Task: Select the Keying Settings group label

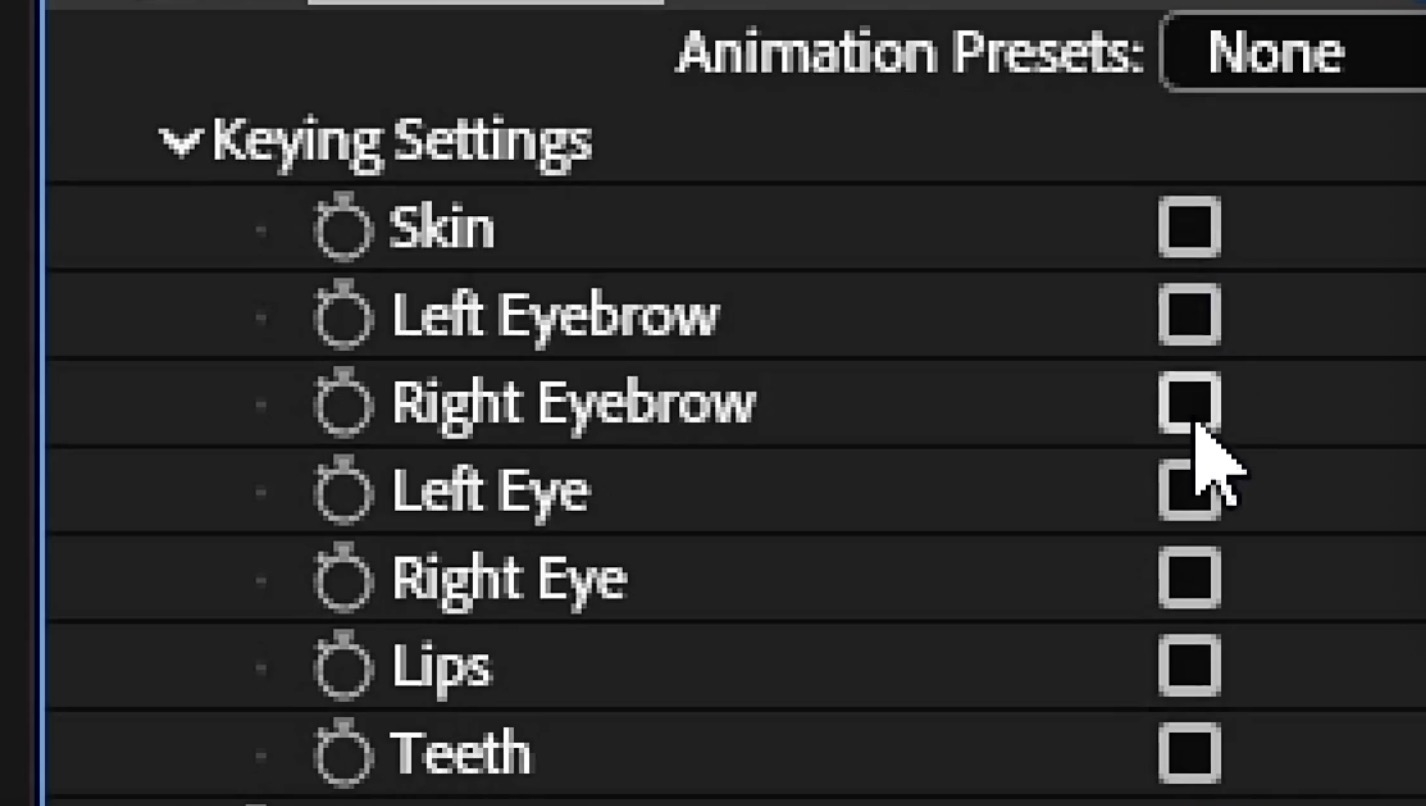Action: [402, 142]
